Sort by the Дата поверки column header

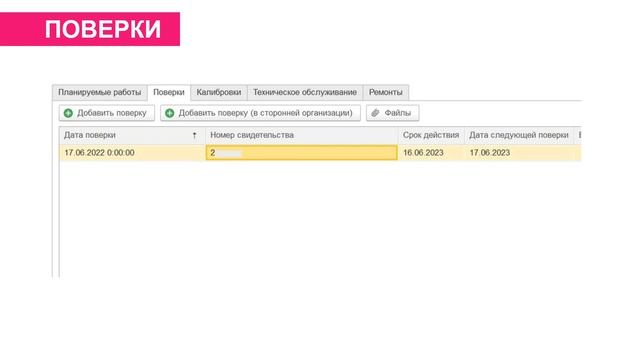click(x=132, y=135)
